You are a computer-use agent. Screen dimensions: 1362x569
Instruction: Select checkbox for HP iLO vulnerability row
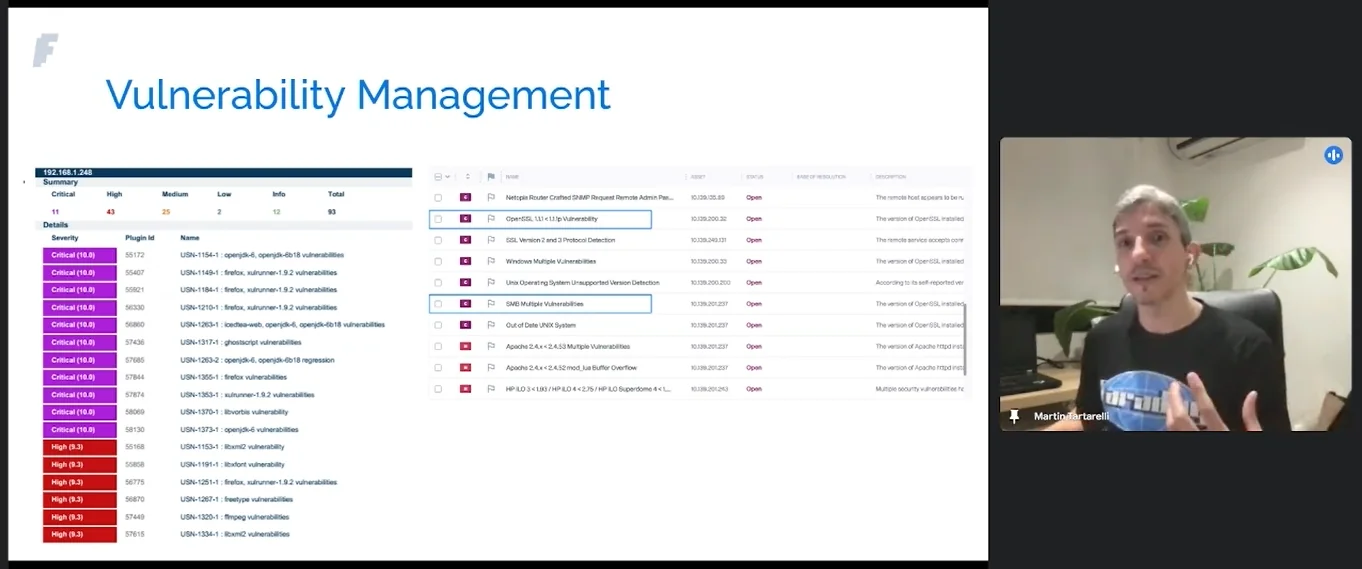pyautogui.click(x=438, y=389)
